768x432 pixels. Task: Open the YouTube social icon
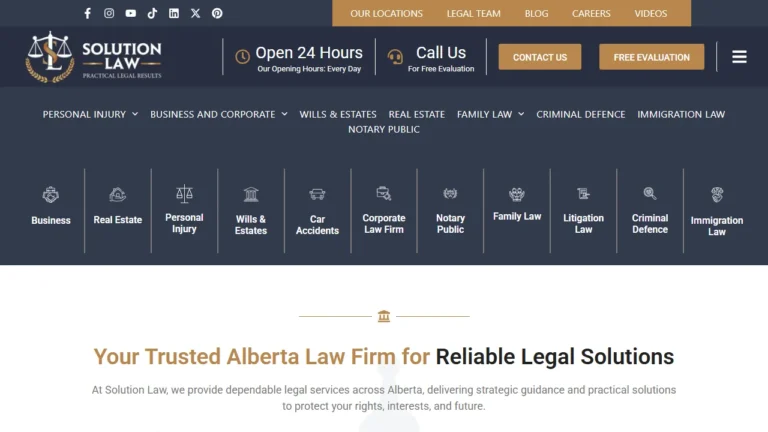(131, 13)
